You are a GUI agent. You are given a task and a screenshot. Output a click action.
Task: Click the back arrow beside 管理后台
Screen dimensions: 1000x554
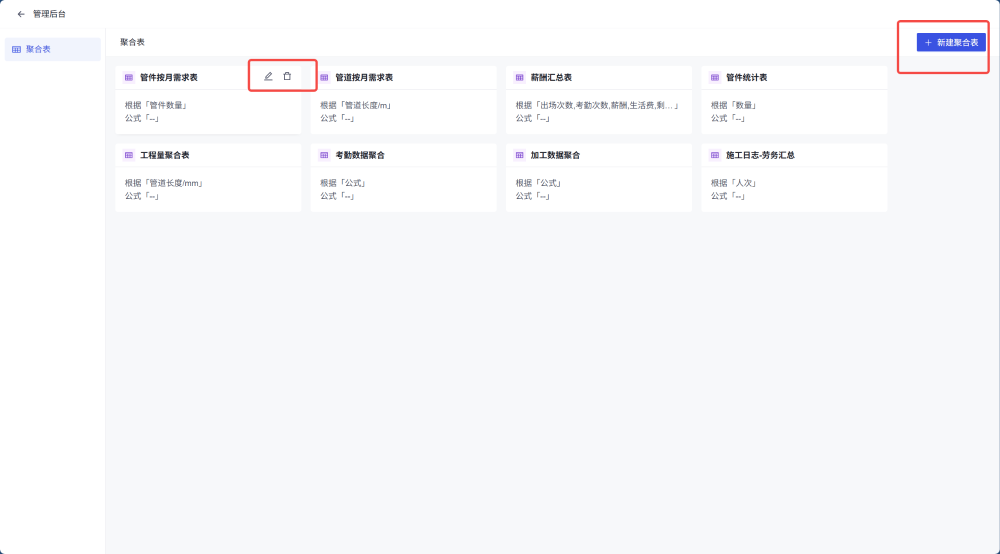tap(21, 14)
